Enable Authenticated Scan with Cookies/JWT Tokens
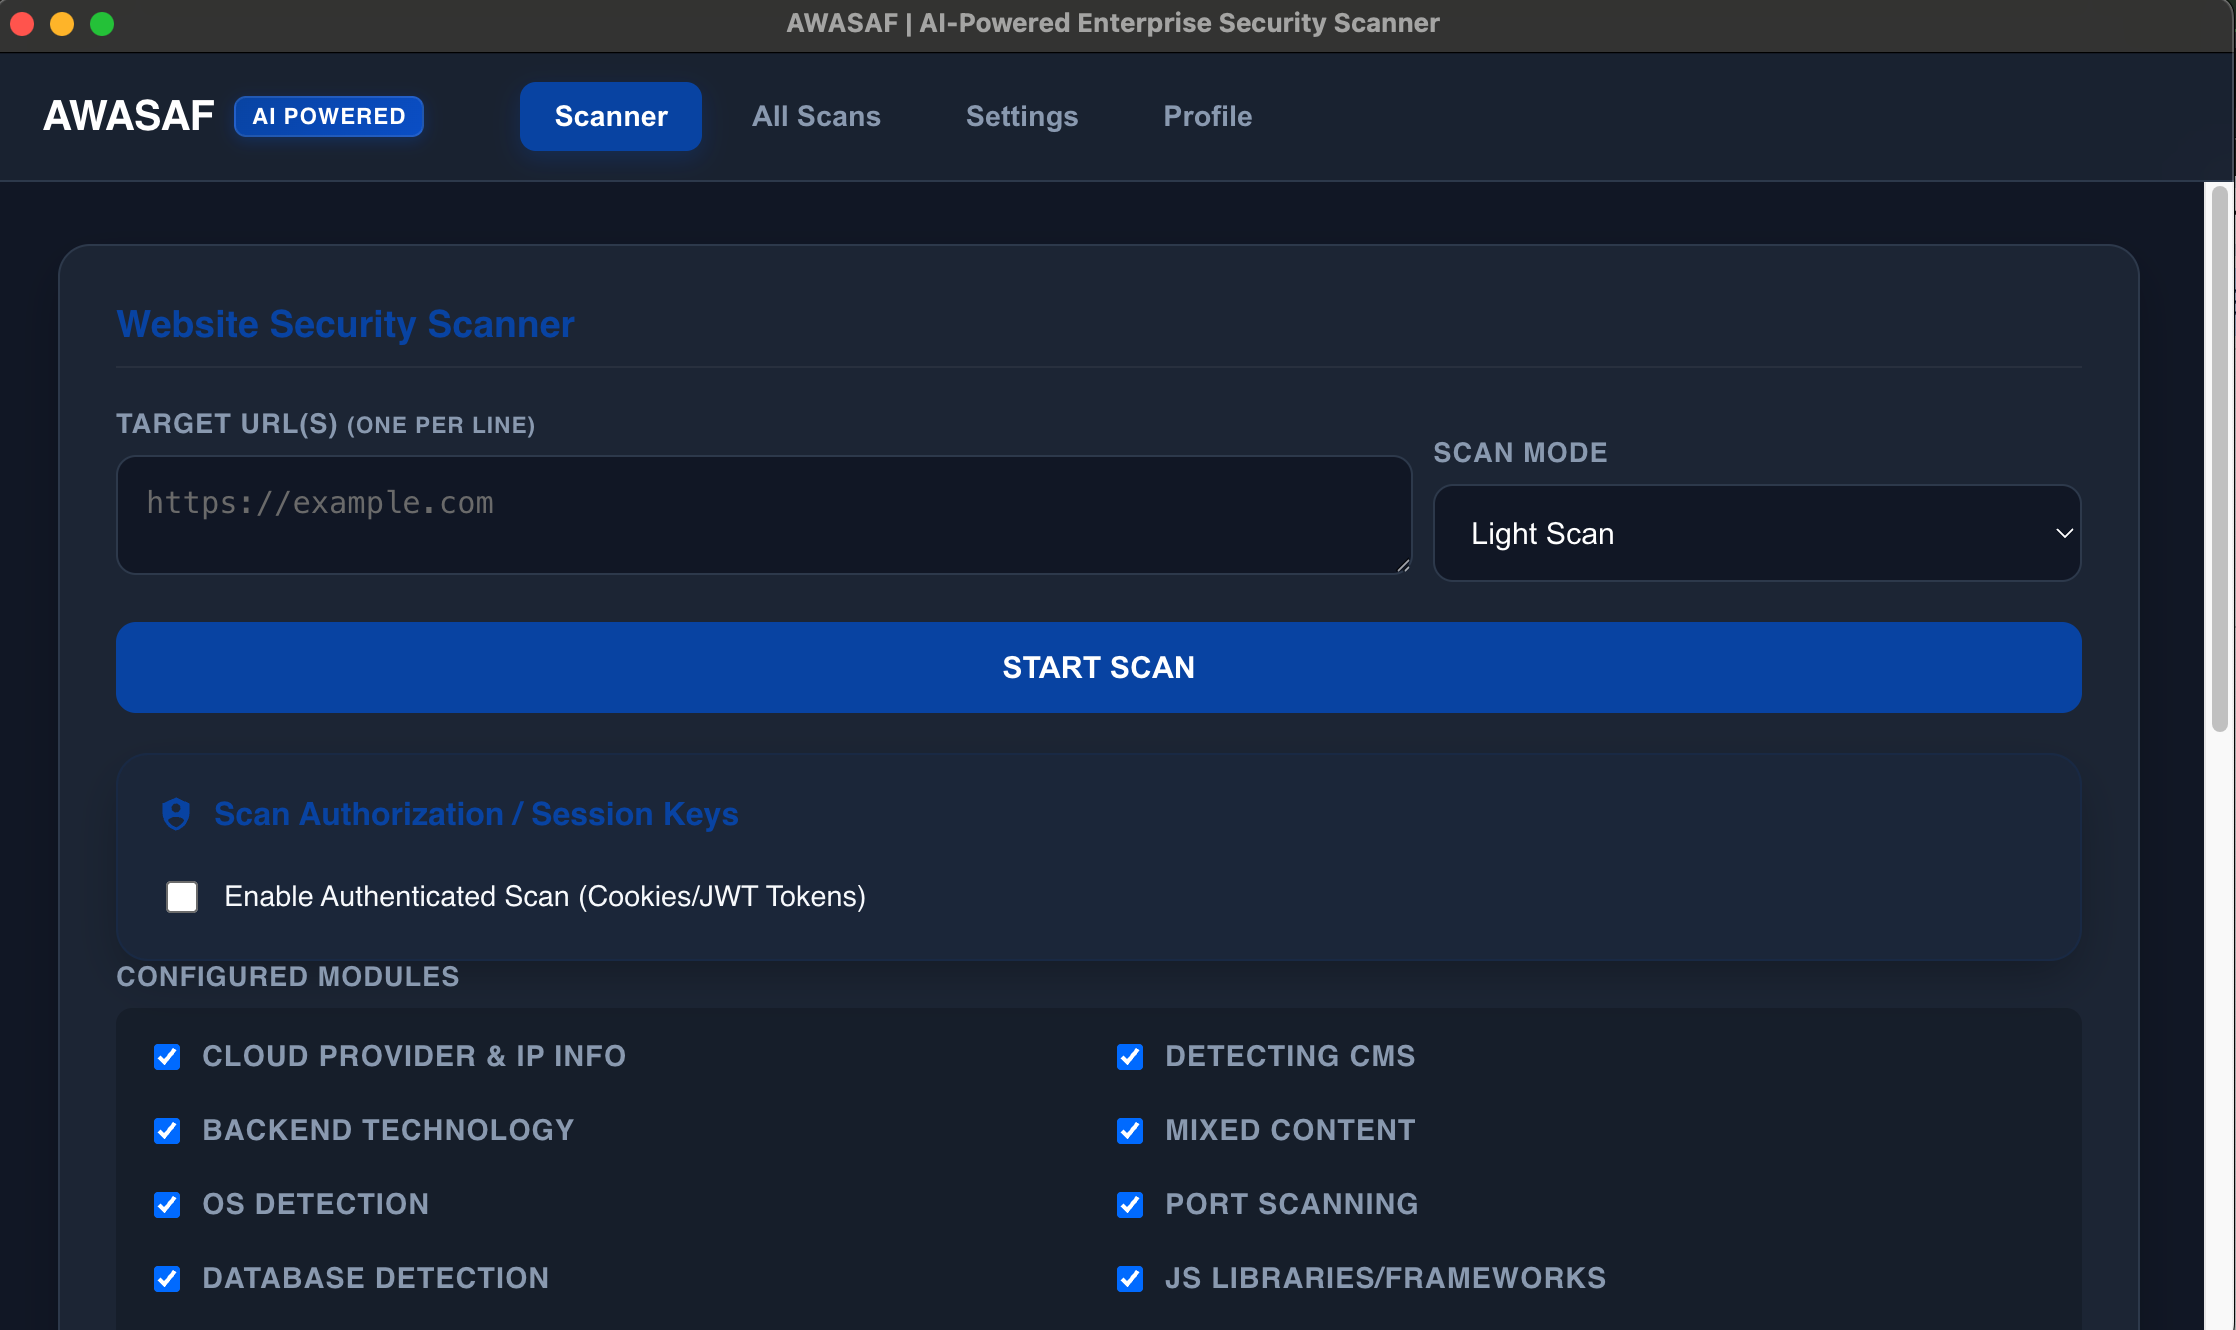Viewport: 2236px width, 1330px height. [x=182, y=897]
